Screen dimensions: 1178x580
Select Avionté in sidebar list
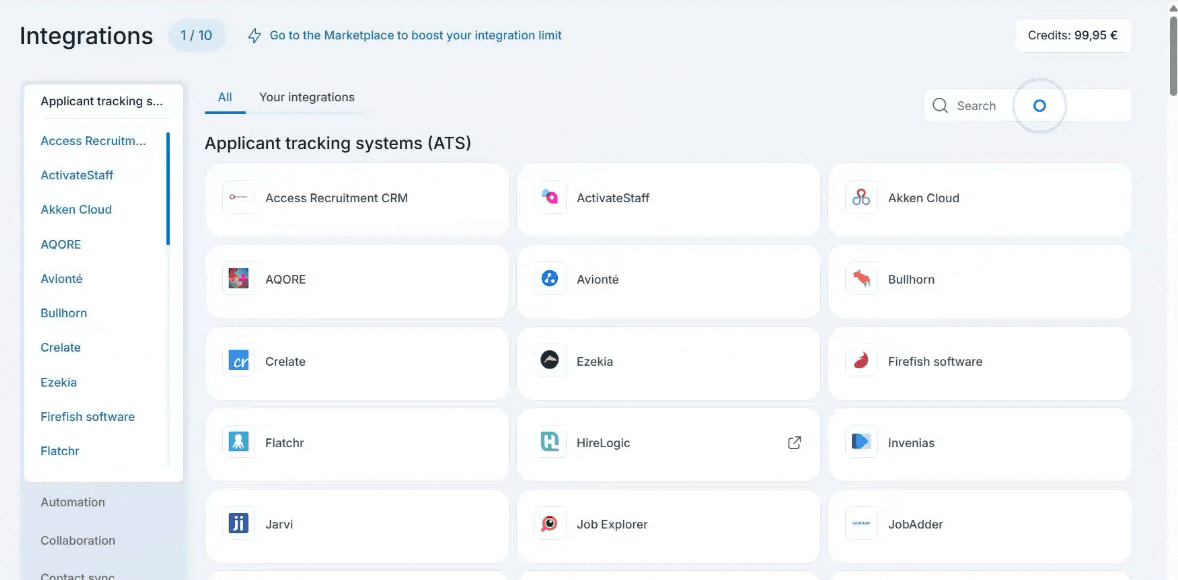click(x=62, y=279)
